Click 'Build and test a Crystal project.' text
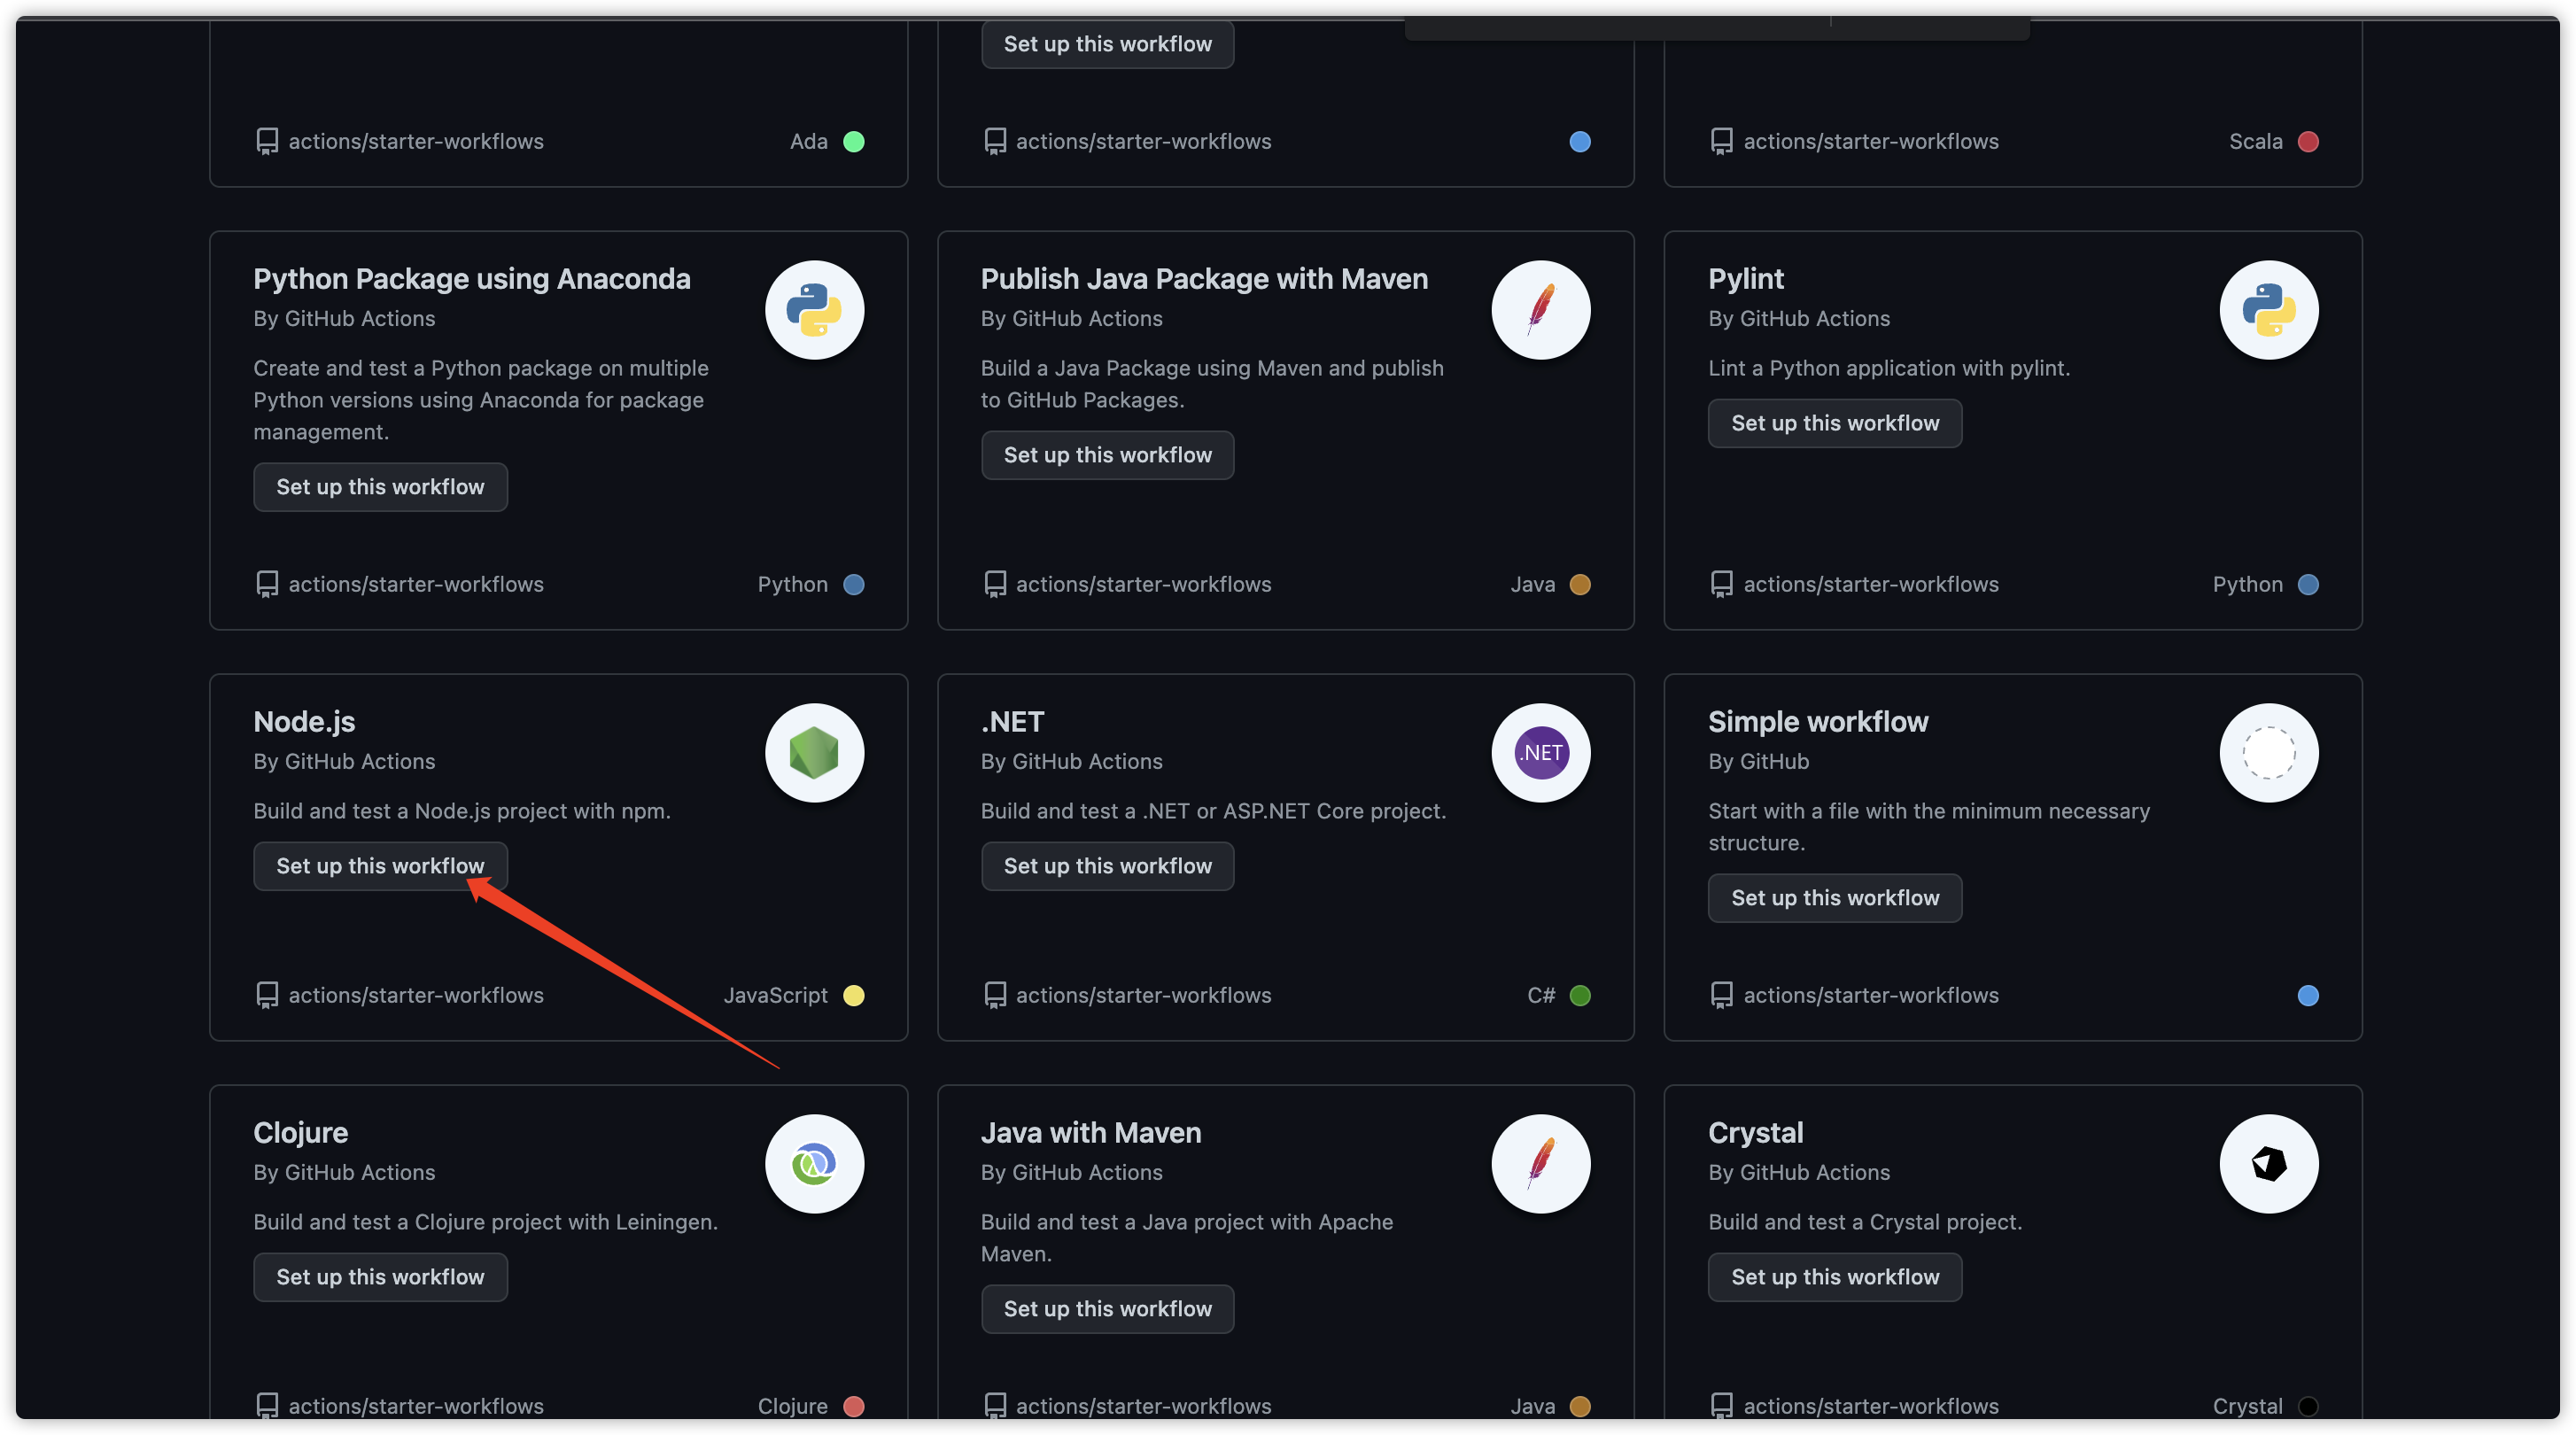 click(x=1865, y=1223)
